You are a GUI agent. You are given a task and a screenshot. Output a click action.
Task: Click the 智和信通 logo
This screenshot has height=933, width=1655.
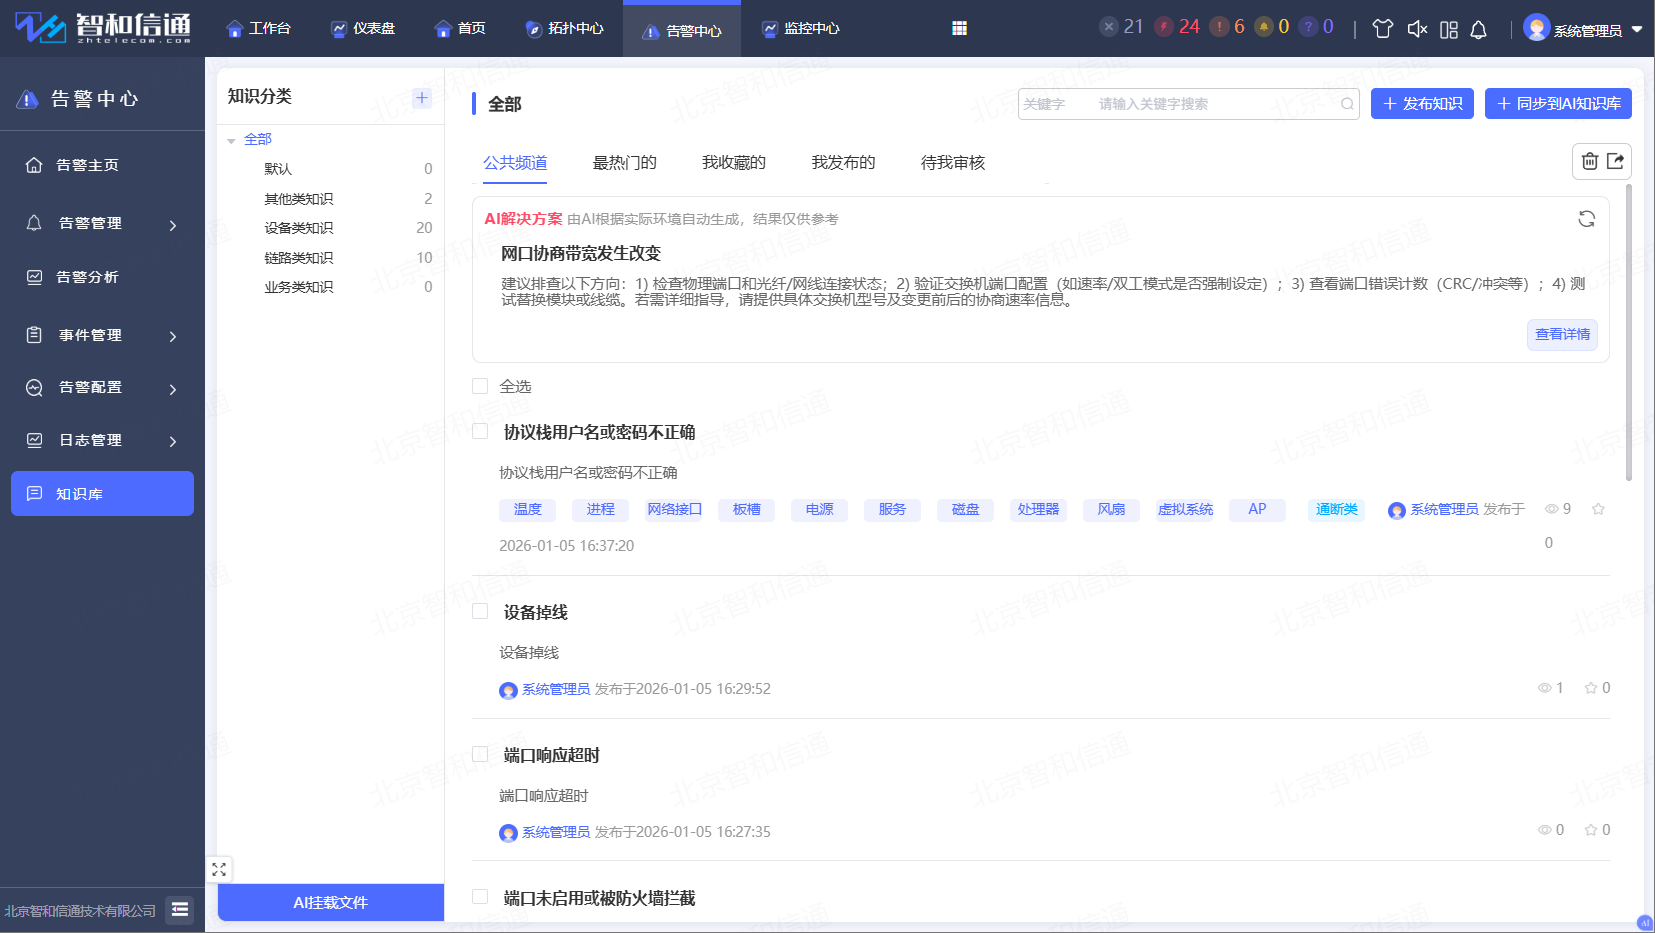point(103,28)
